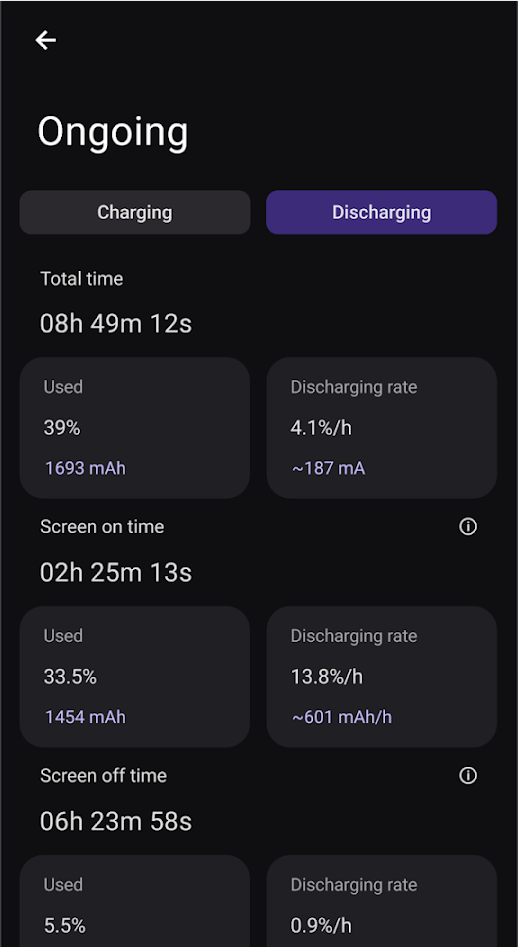
Task: Tap the 02h 25m 13s screen on time
Action: pos(116,573)
